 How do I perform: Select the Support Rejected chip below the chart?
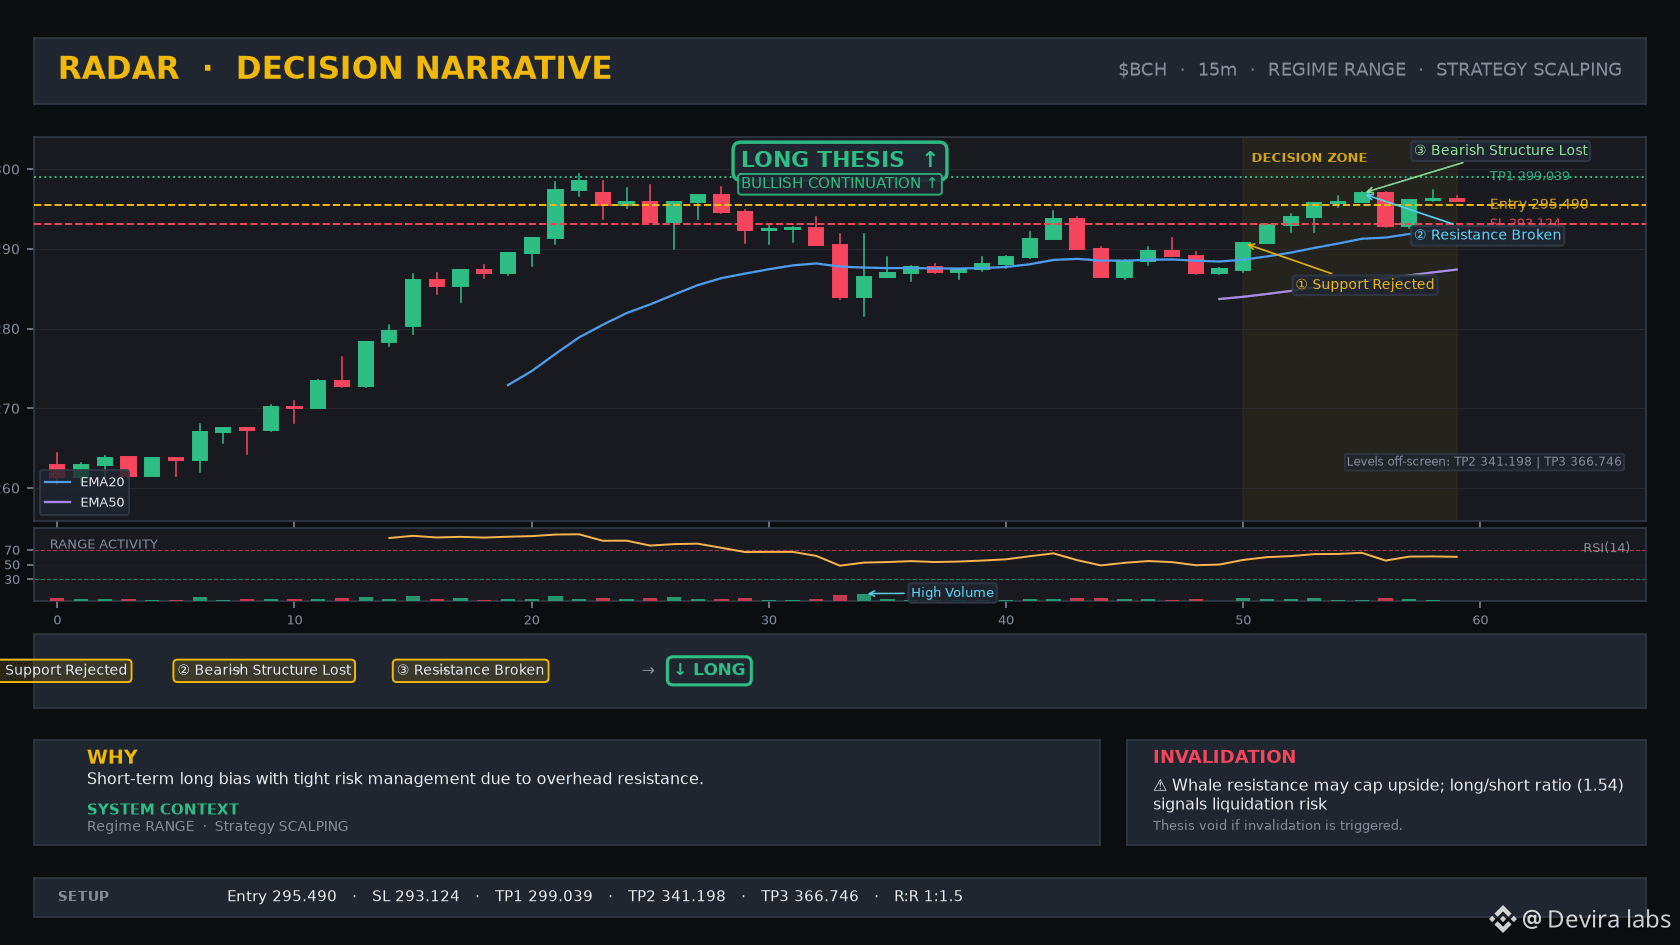[65, 670]
